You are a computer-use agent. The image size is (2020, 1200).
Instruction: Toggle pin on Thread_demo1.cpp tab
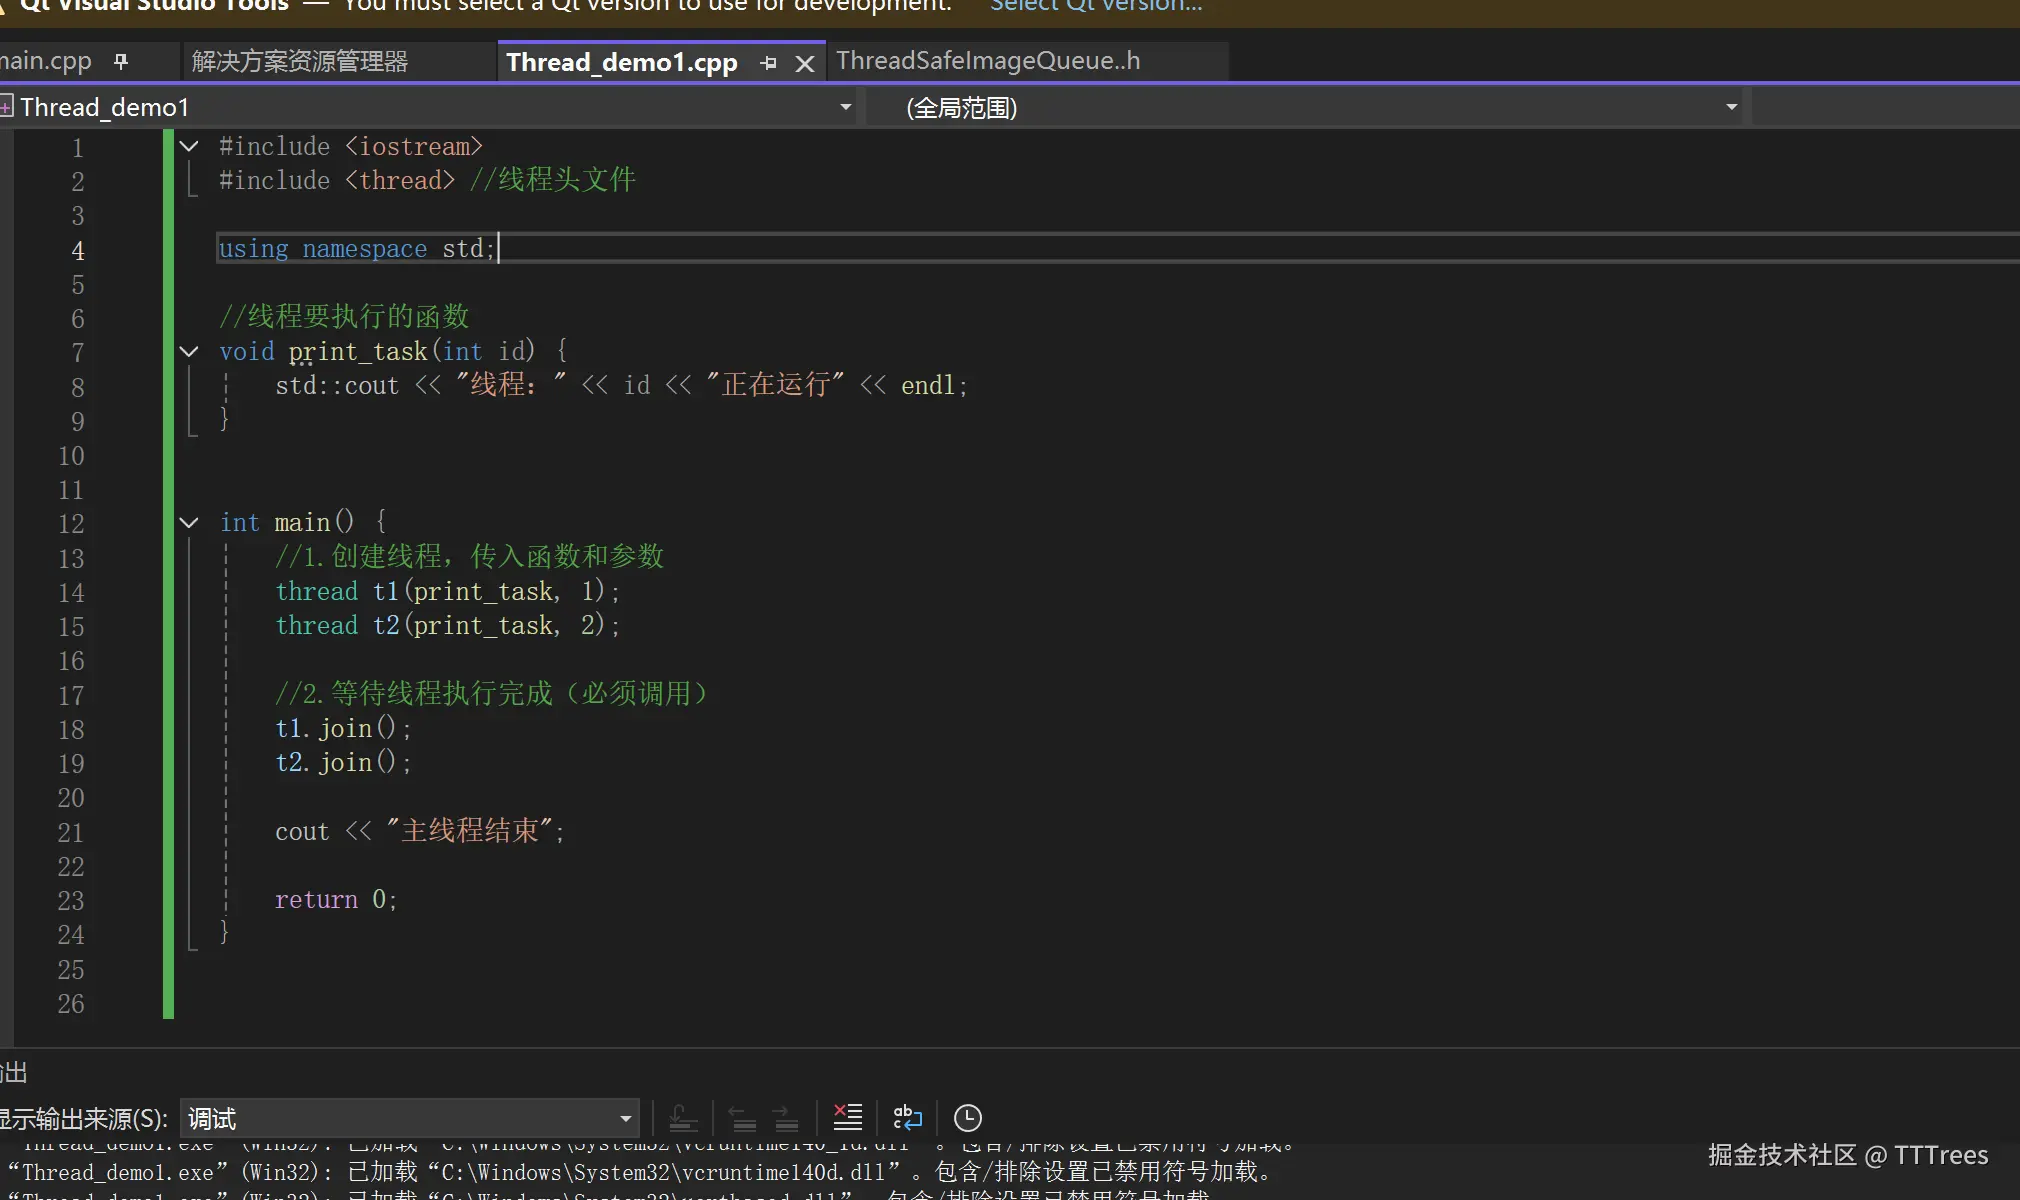(768, 63)
